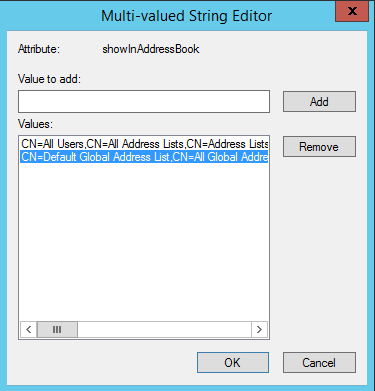Click the left arrow of horizontal scrollbar
Screen dimensions: 375x391
click(29, 330)
